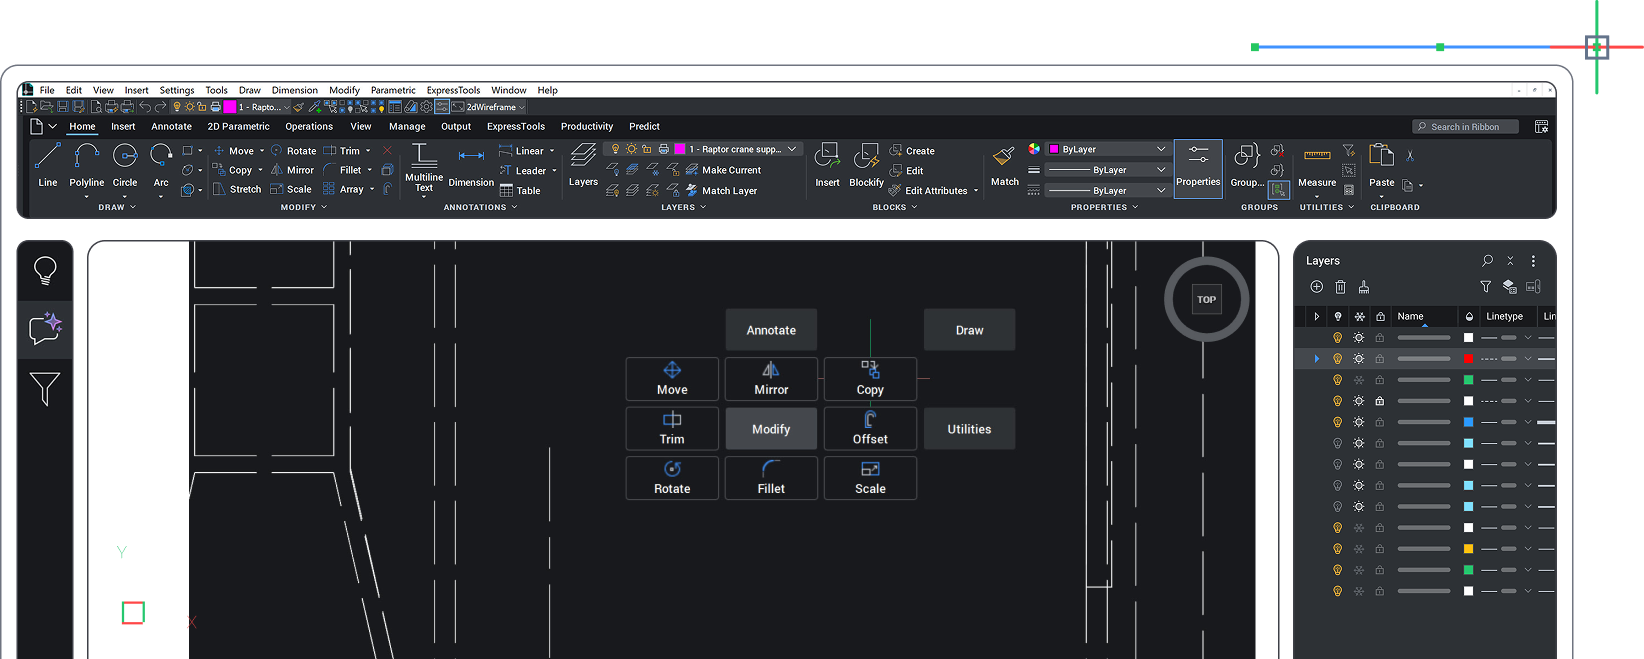This screenshot has width=1644, height=659.
Task: Choose Fillet in the quad menu
Action: (771, 478)
